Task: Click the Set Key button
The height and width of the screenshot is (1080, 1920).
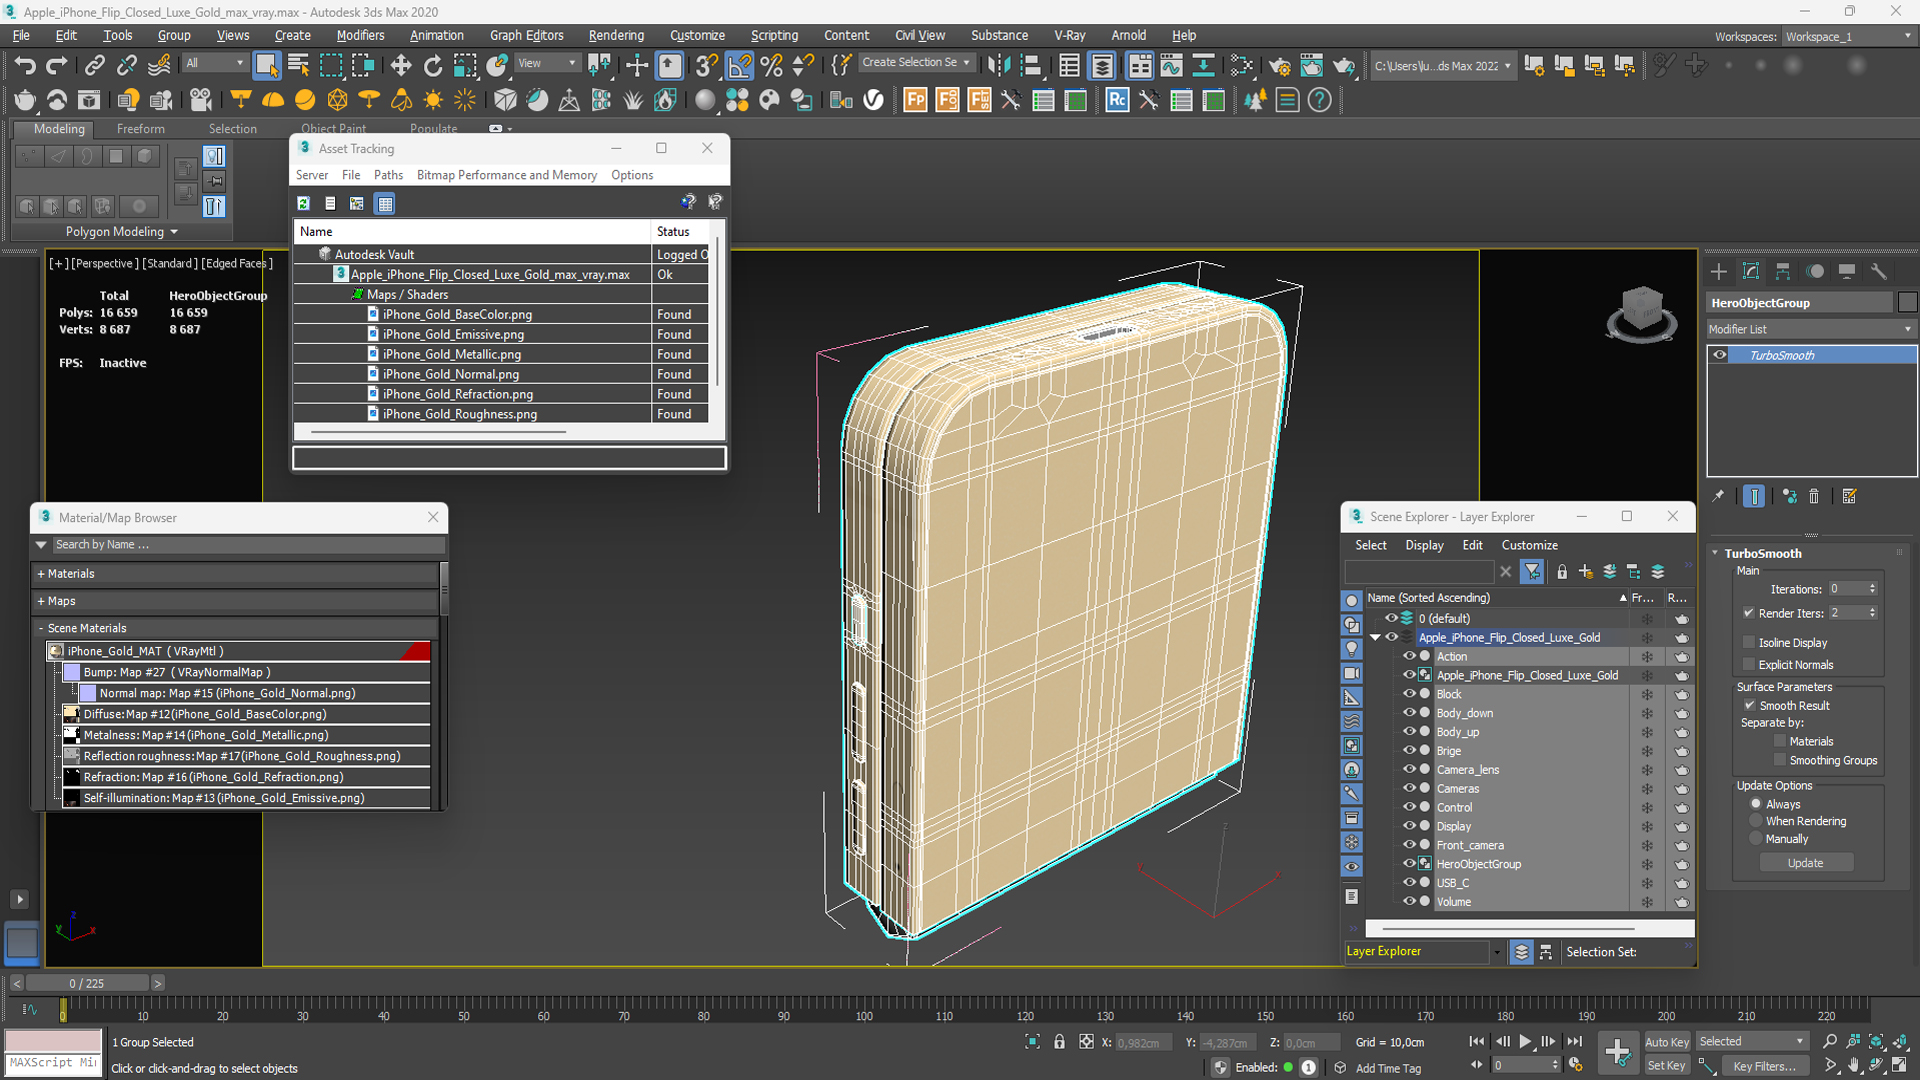Action: tap(1667, 1066)
